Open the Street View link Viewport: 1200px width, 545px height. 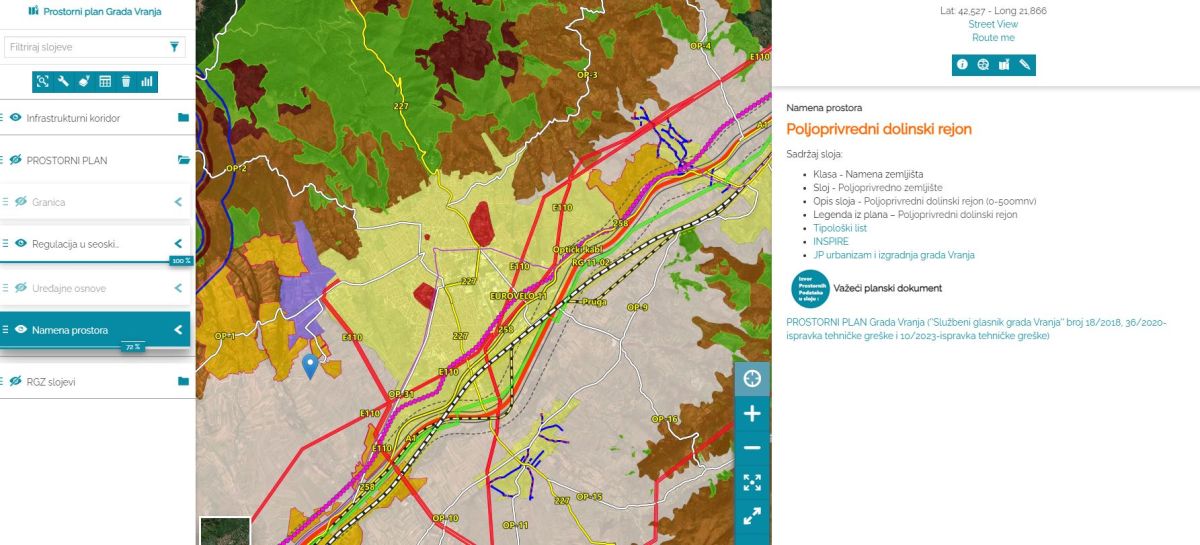[992, 24]
